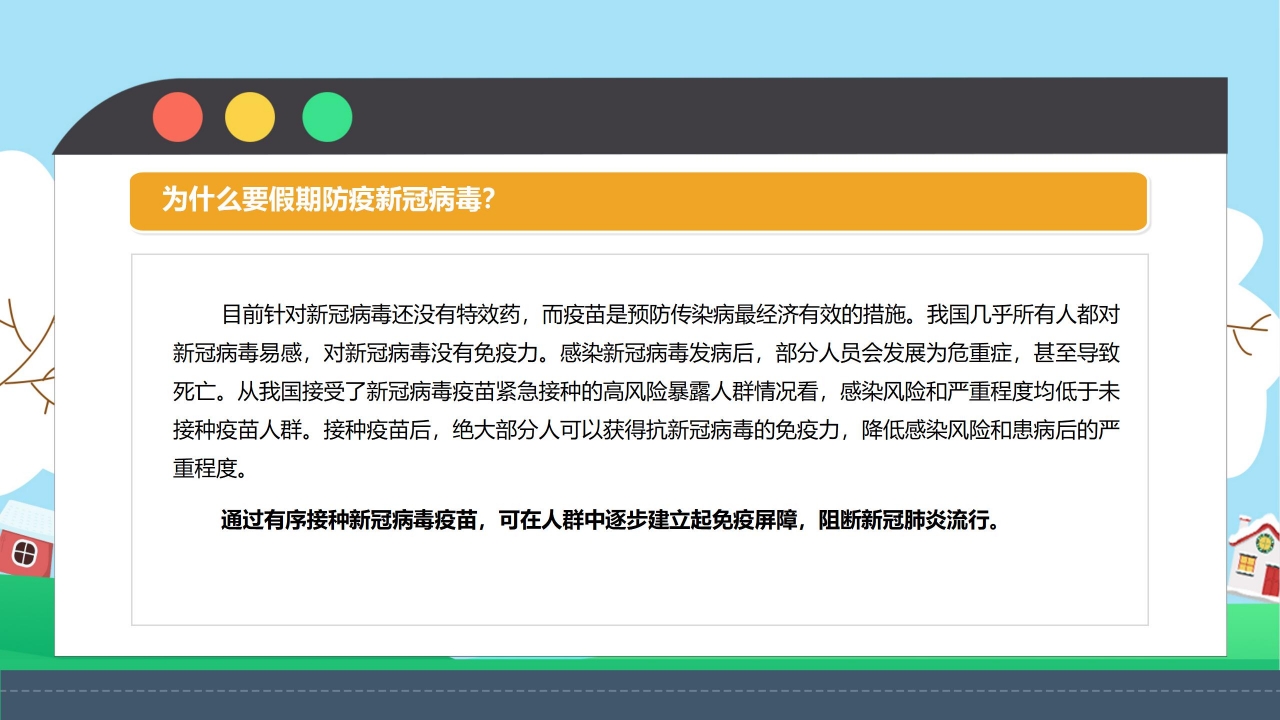Expand the orange title banner

coord(640,202)
